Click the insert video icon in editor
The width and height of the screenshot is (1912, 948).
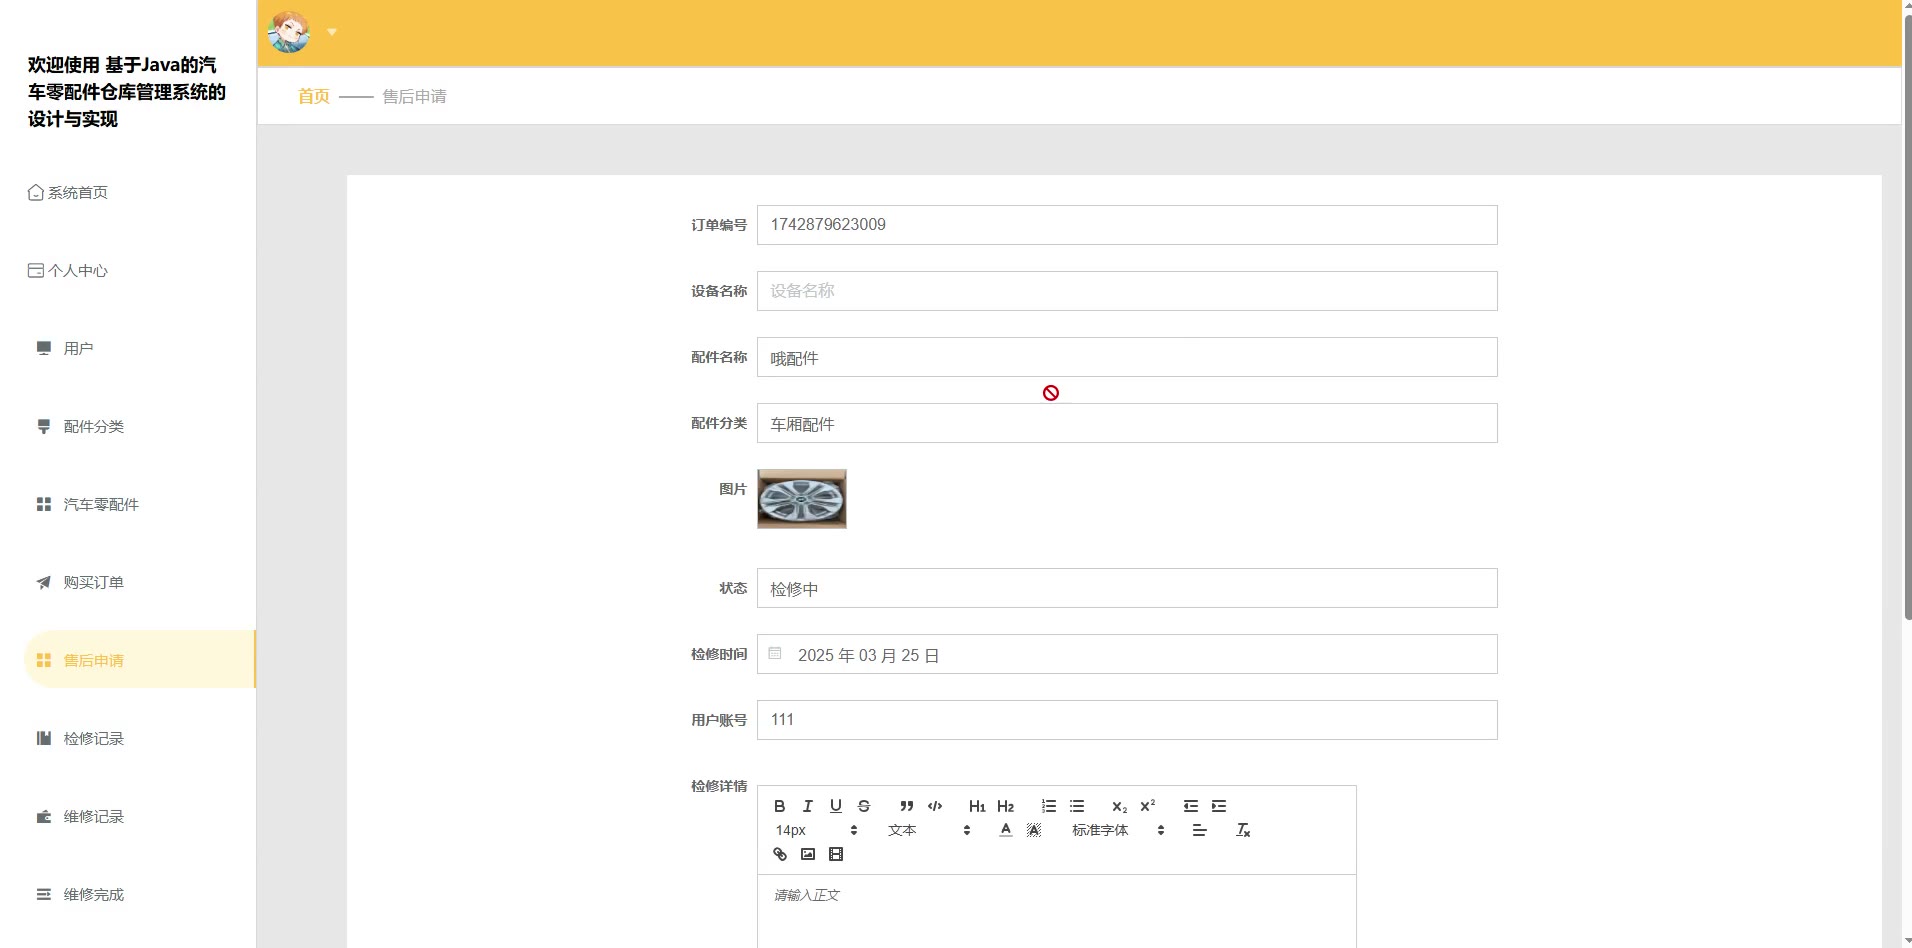click(836, 854)
